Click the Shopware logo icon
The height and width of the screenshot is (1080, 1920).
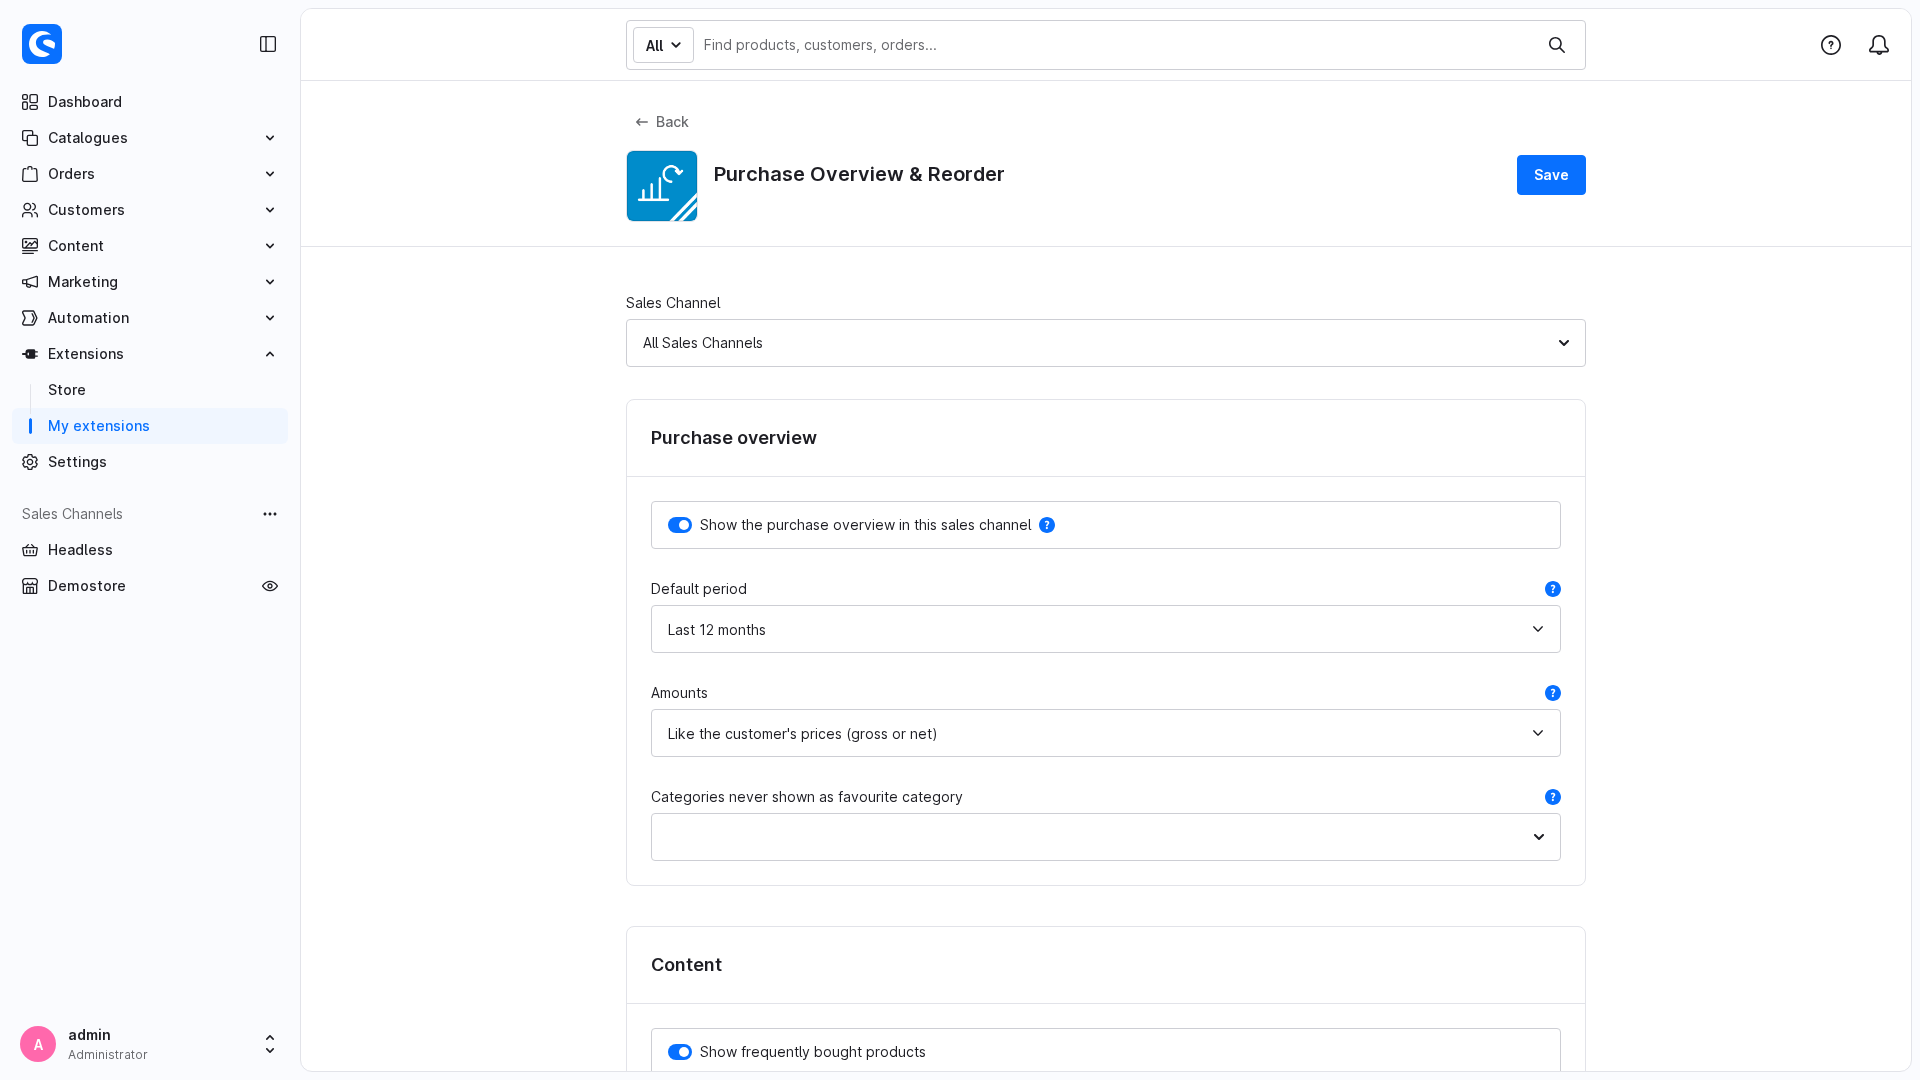coord(42,44)
